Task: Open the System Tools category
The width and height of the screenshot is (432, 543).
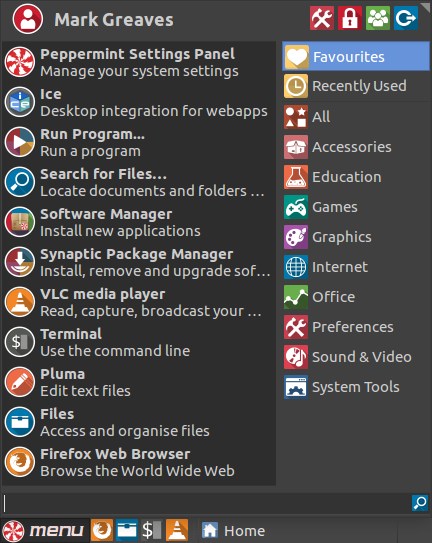Action: click(x=356, y=387)
